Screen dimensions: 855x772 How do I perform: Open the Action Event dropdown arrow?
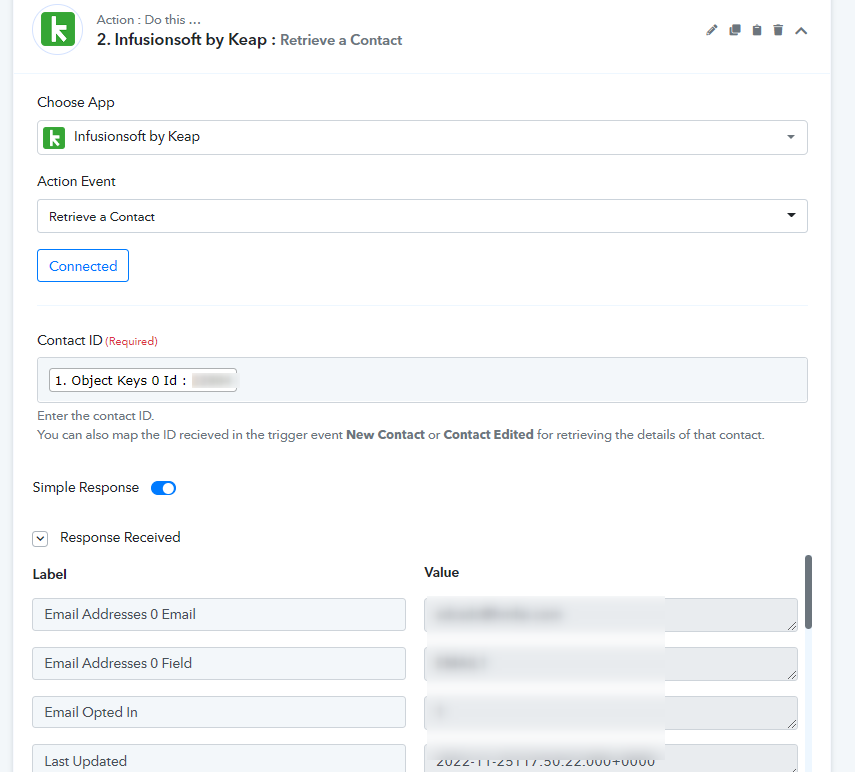pos(791,215)
